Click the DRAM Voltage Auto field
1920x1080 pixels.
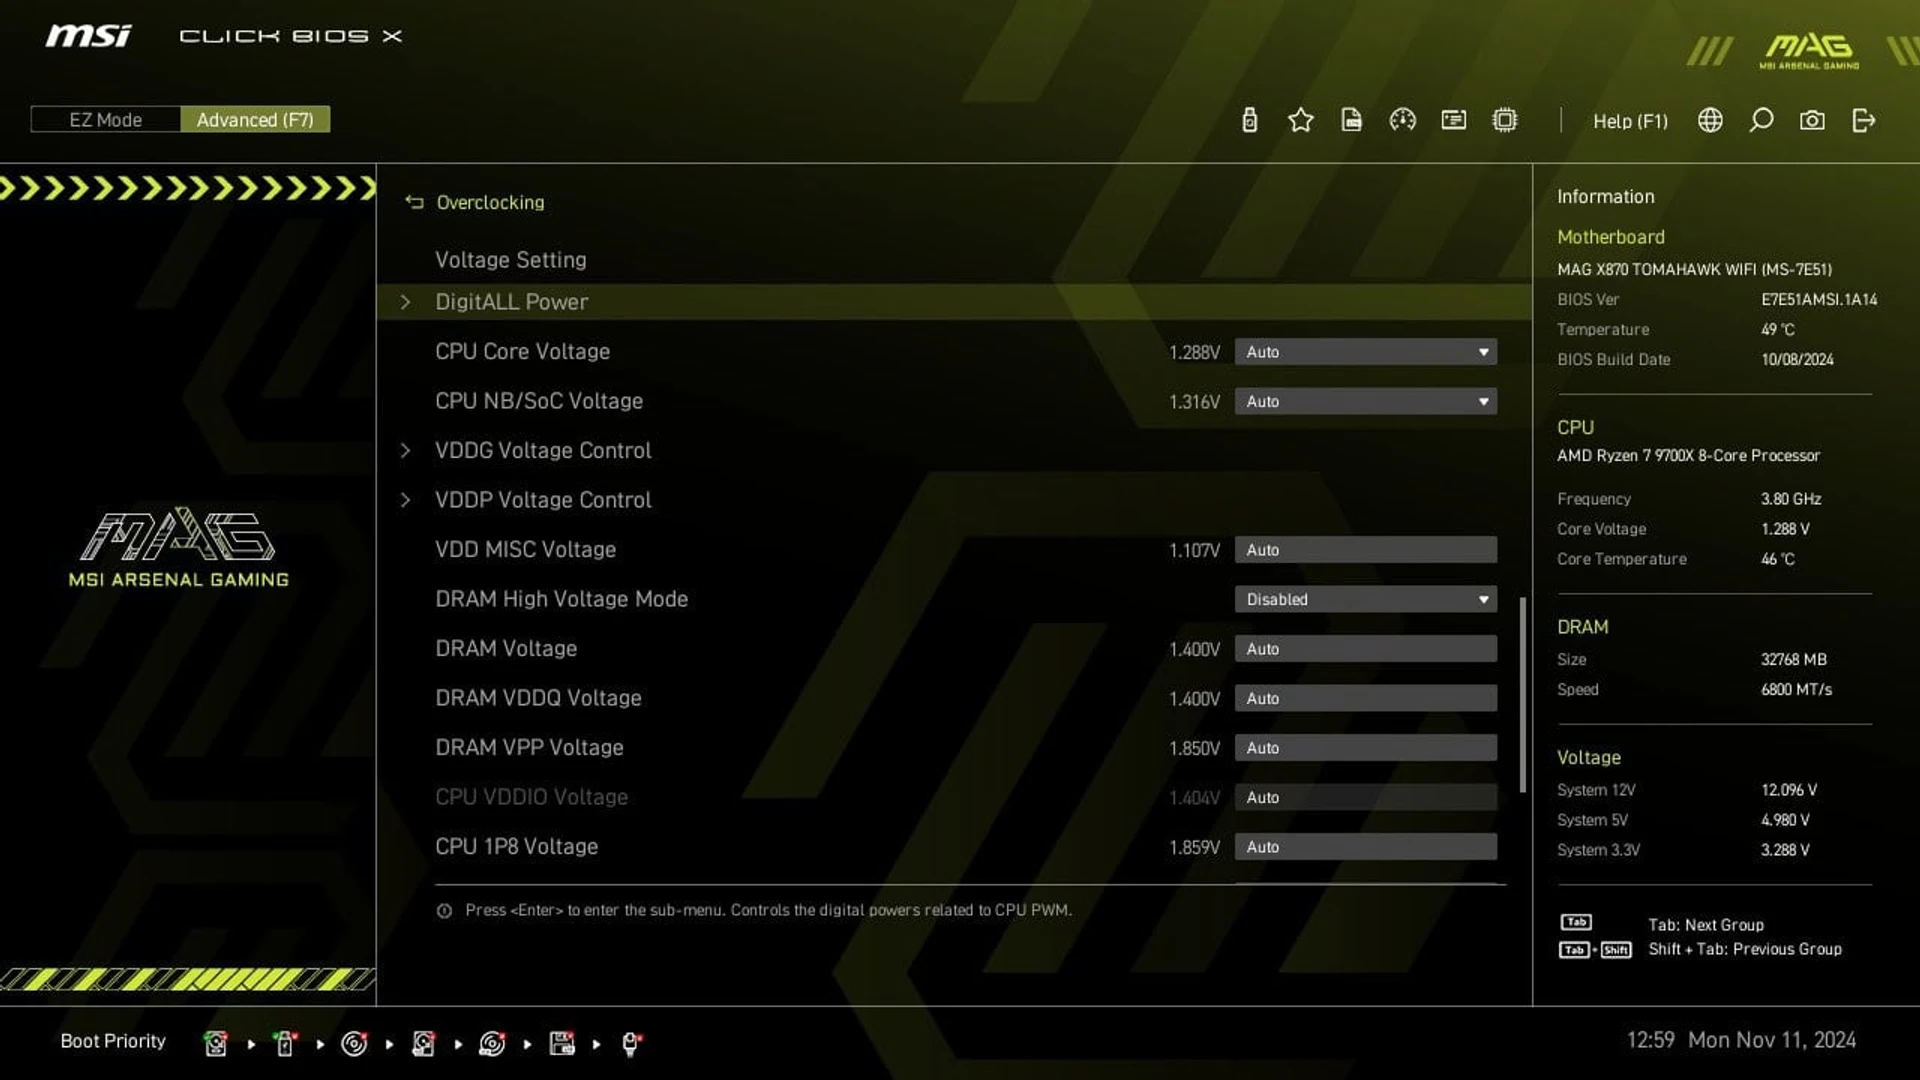[x=1365, y=649]
